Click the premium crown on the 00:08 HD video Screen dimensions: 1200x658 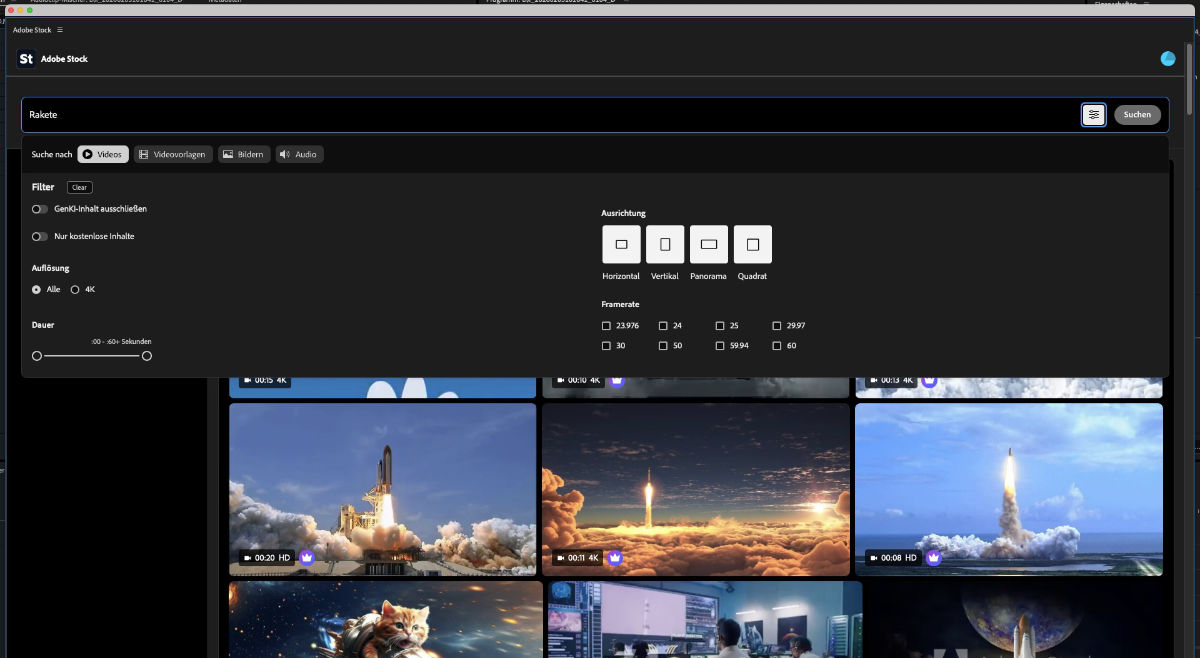[934, 557]
